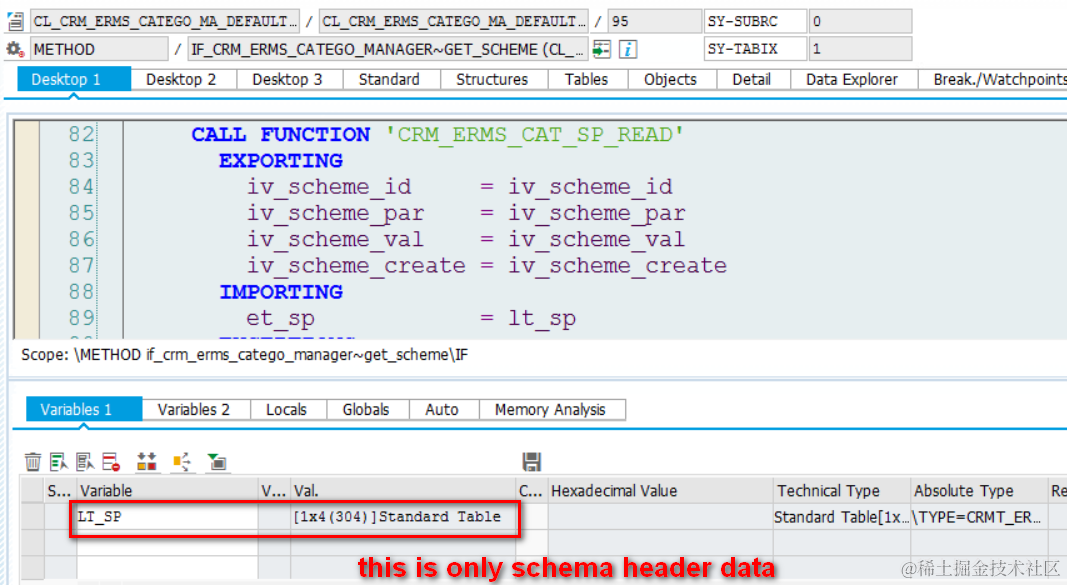Click the SY-TABIX value 1 field
Screen dimensions: 1067x585
point(859,49)
